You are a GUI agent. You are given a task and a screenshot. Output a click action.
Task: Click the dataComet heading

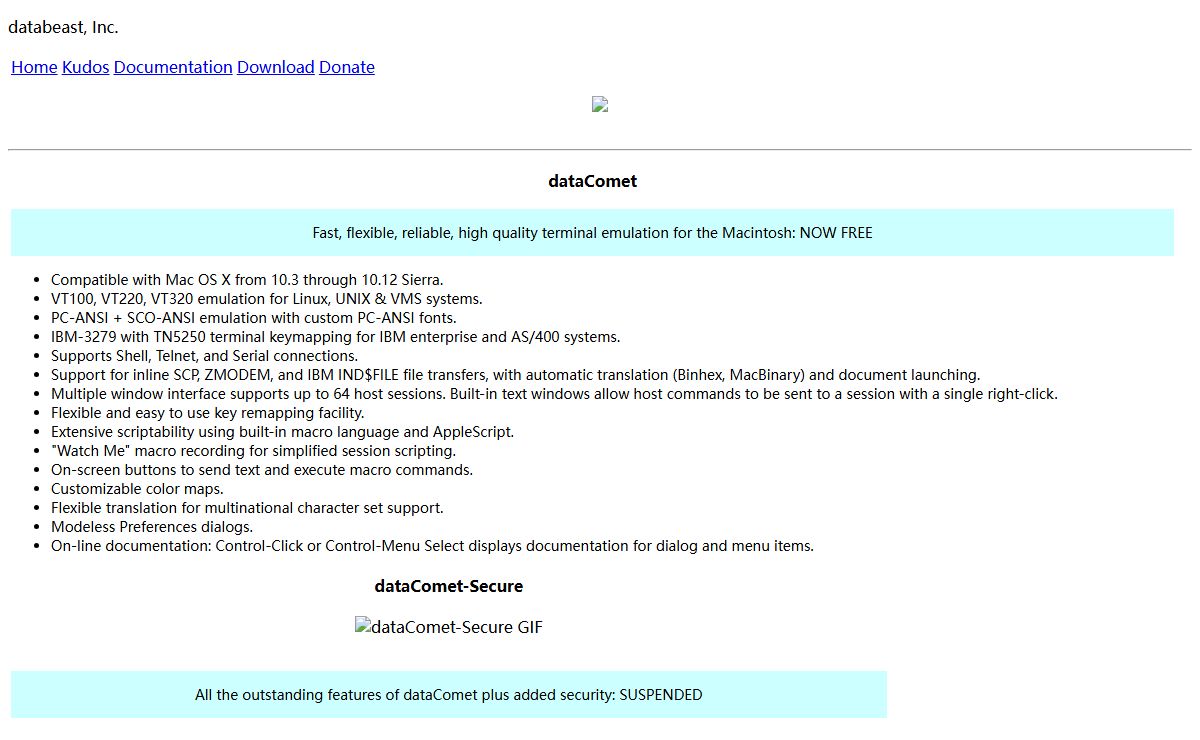click(592, 181)
